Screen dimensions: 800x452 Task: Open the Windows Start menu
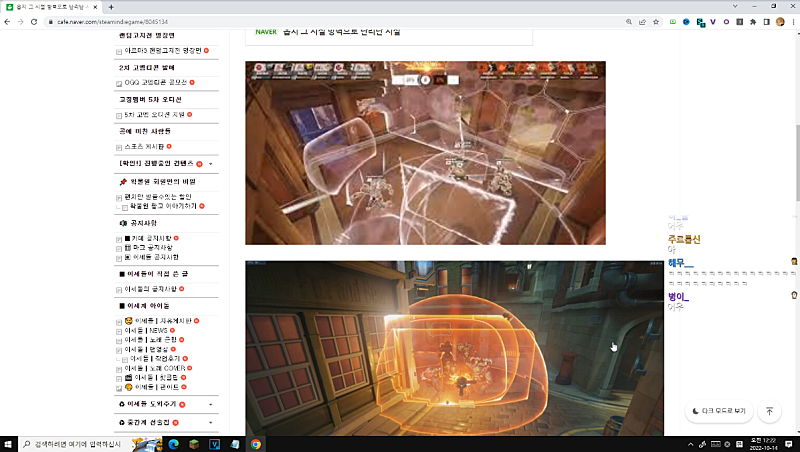point(8,444)
